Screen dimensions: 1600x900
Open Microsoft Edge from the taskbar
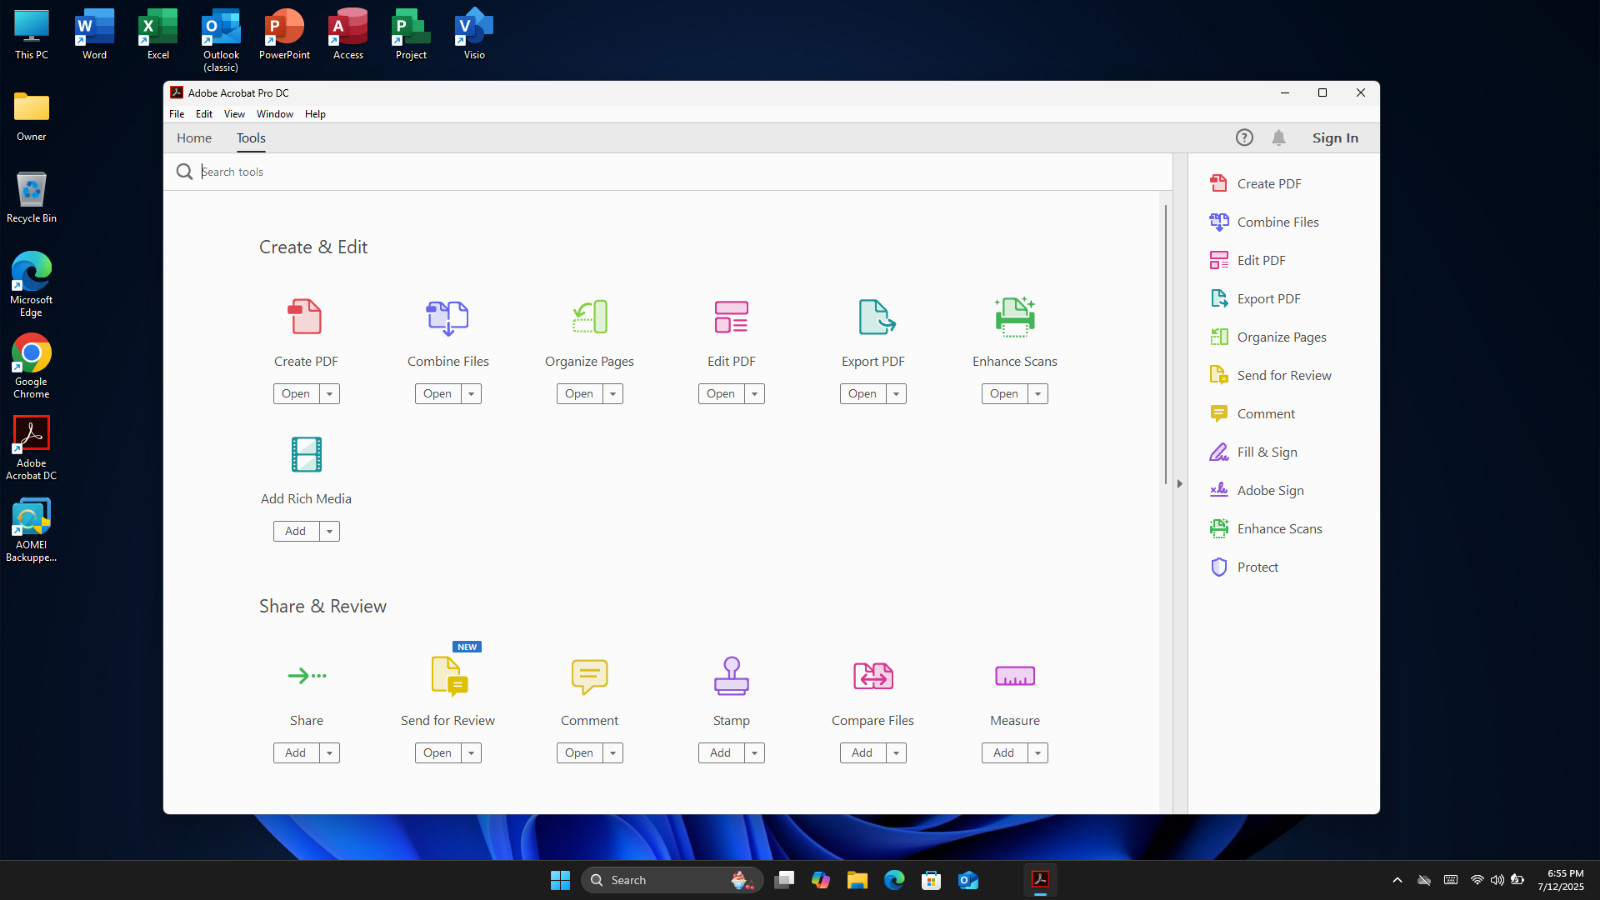(x=894, y=880)
